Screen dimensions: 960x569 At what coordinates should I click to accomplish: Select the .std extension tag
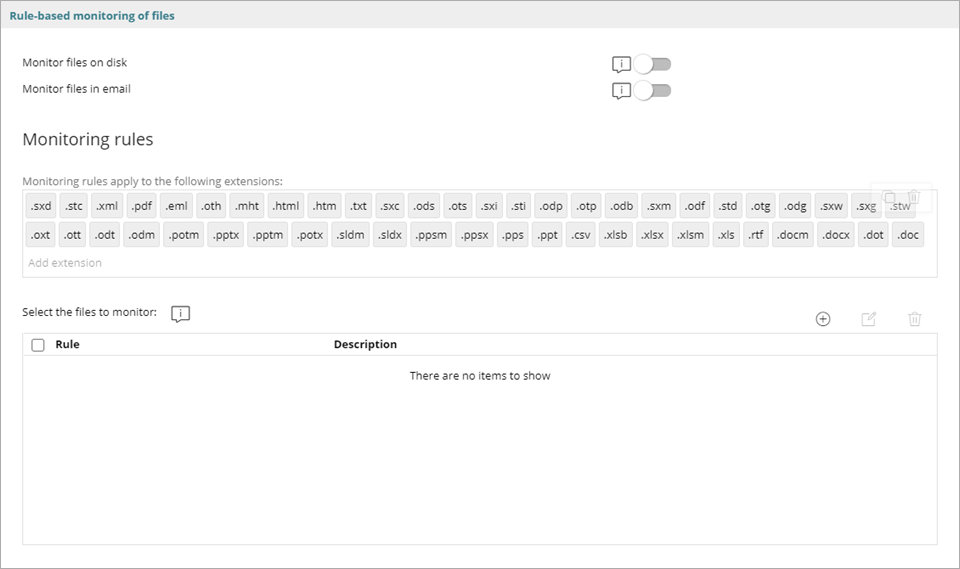(728, 206)
